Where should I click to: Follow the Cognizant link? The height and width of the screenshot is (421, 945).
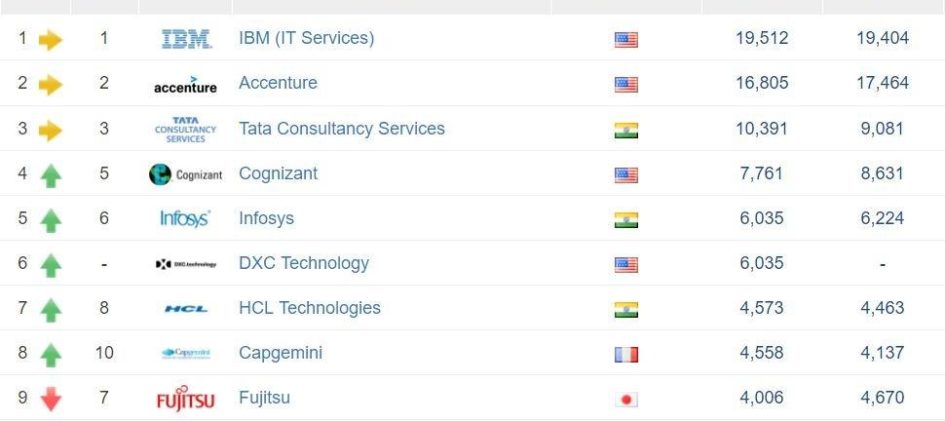point(278,173)
